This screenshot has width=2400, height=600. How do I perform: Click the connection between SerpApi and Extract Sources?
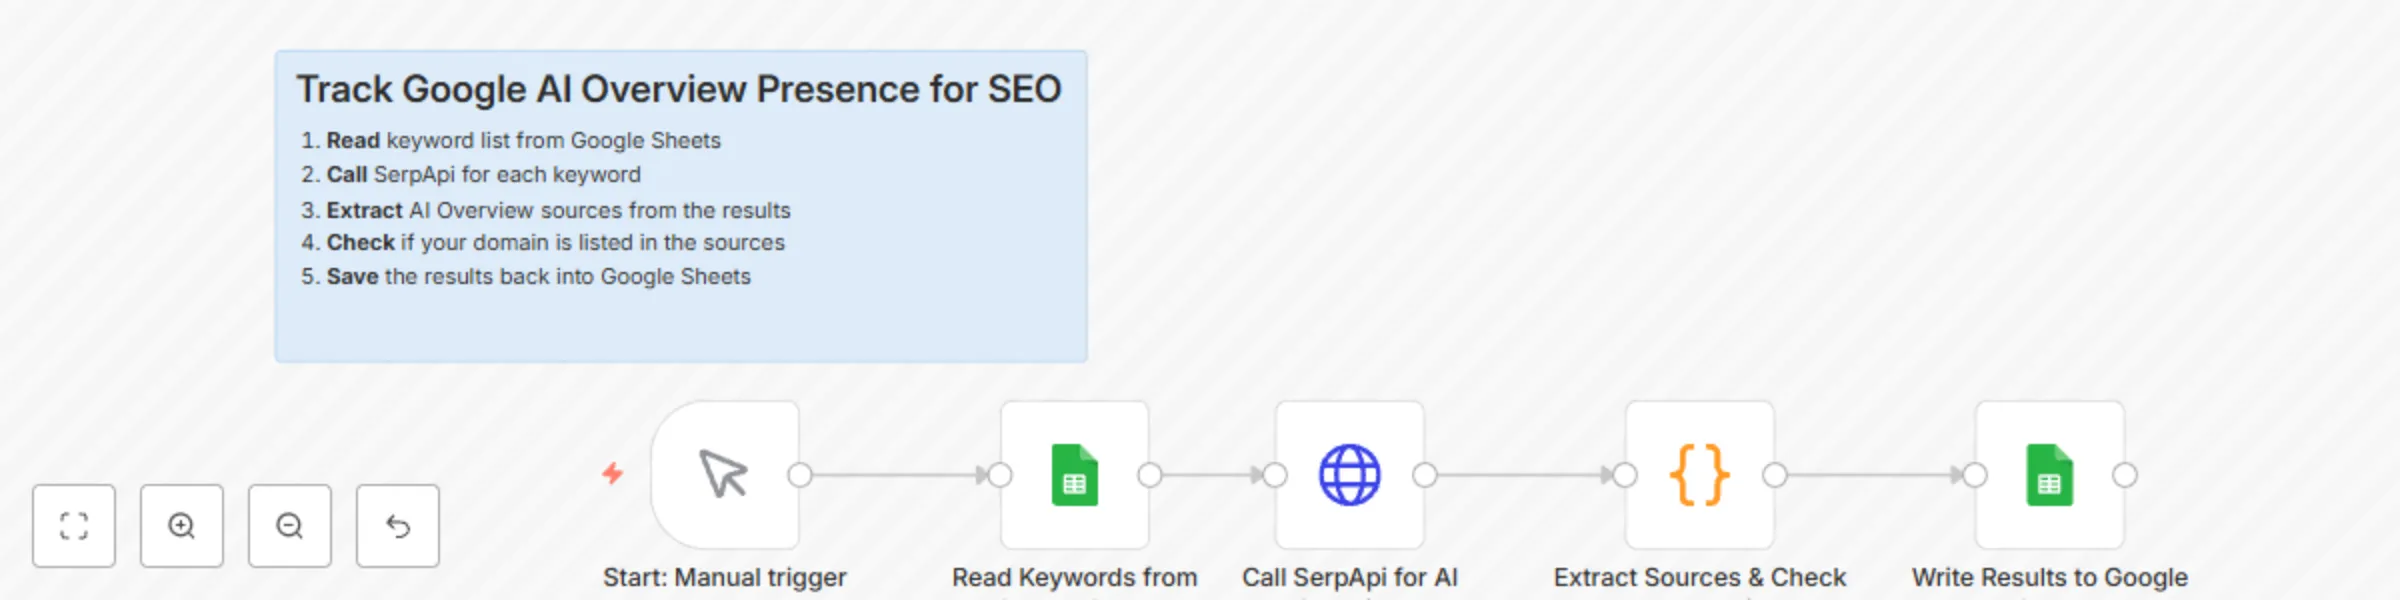(1525, 476)
